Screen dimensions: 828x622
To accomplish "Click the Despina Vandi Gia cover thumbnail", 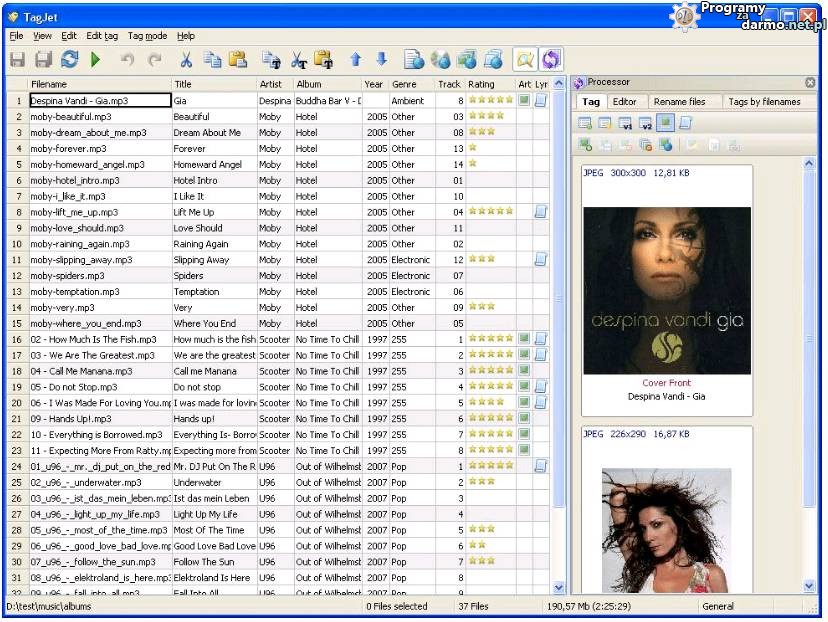I will tap(667, 291).
